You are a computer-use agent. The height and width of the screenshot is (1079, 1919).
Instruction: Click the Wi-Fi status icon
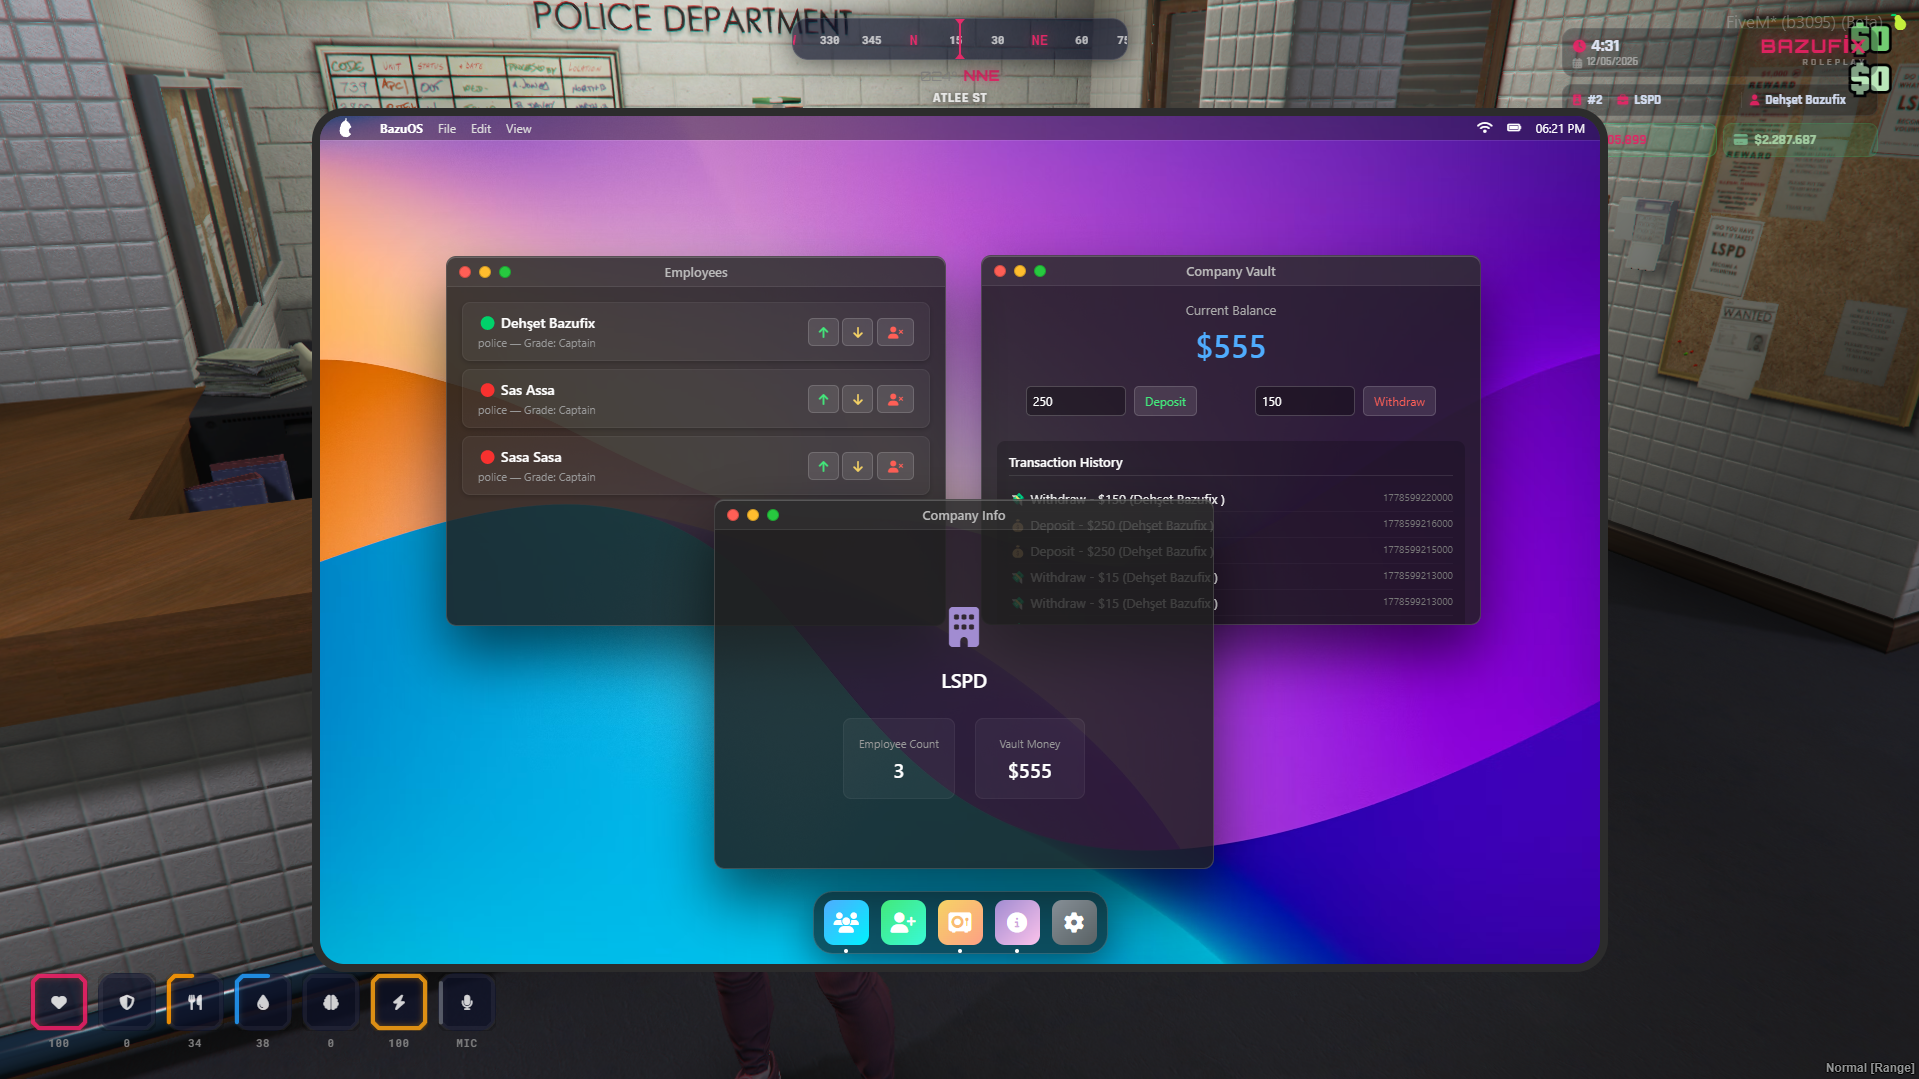(x=1485, y=128)
